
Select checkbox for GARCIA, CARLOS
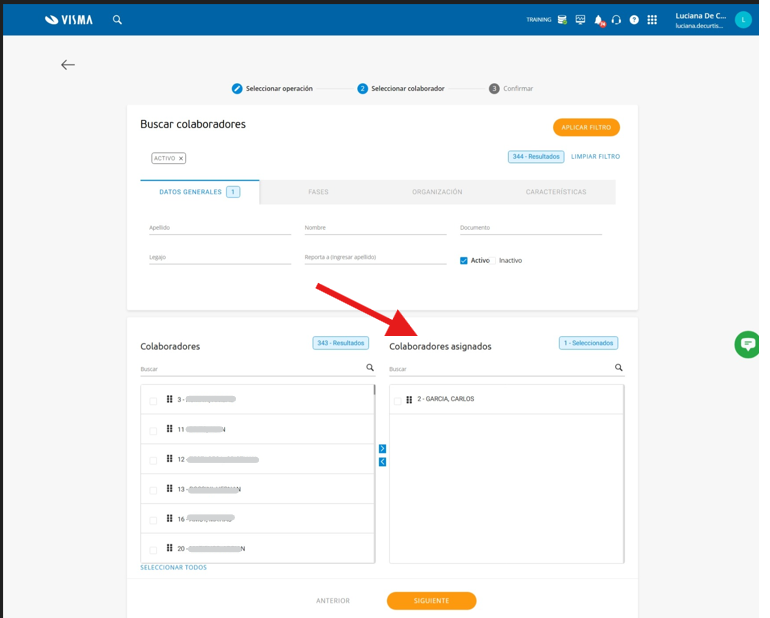pos(398,401)
